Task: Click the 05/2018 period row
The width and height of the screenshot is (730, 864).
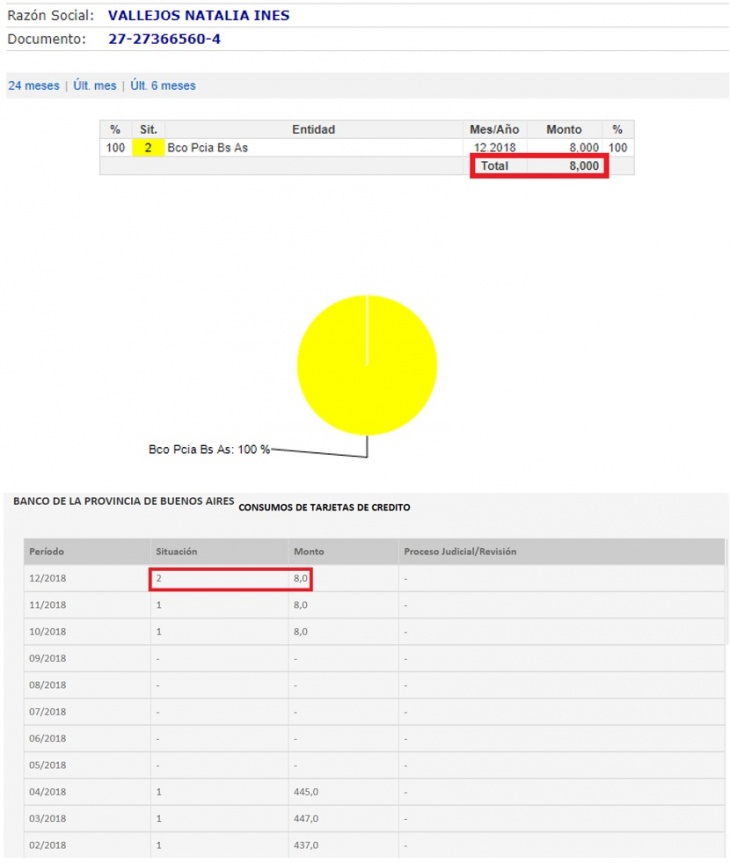Action: coord(374,765)
